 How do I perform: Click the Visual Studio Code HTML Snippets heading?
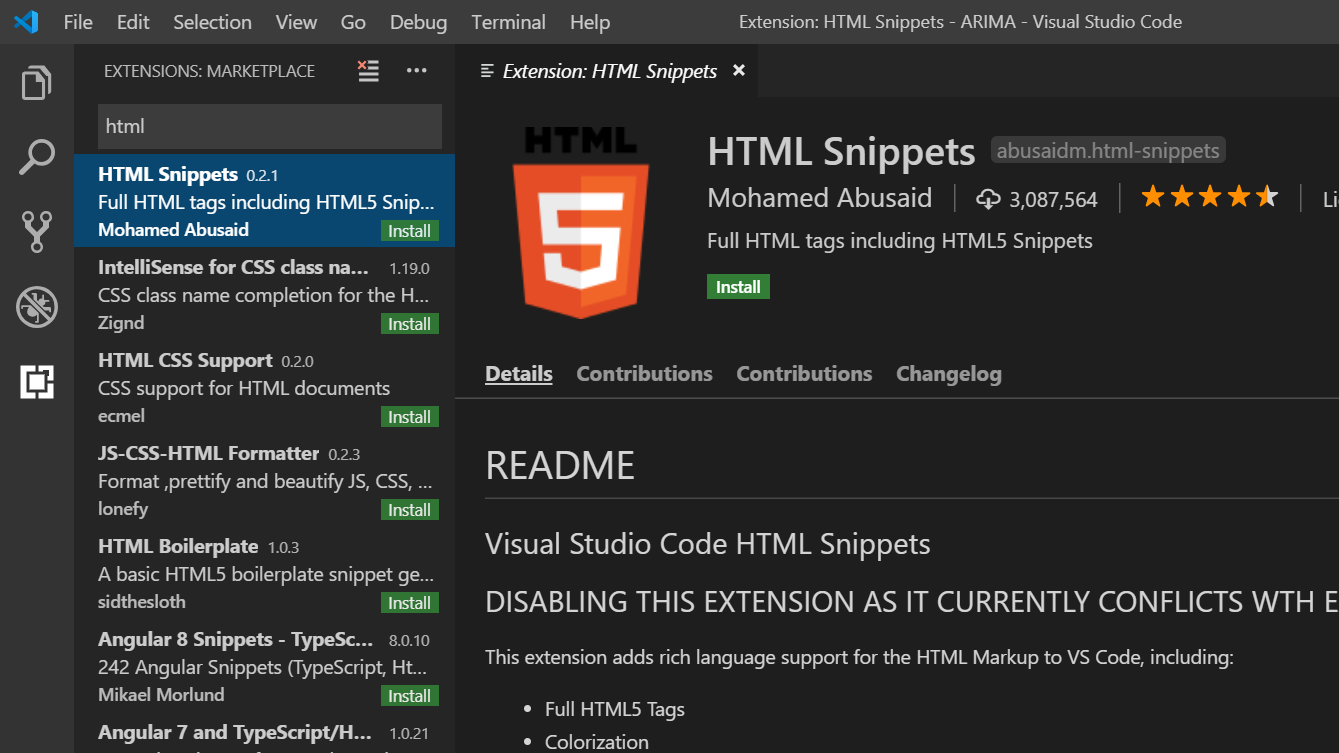pyautogui.click(x=708, y=544)
